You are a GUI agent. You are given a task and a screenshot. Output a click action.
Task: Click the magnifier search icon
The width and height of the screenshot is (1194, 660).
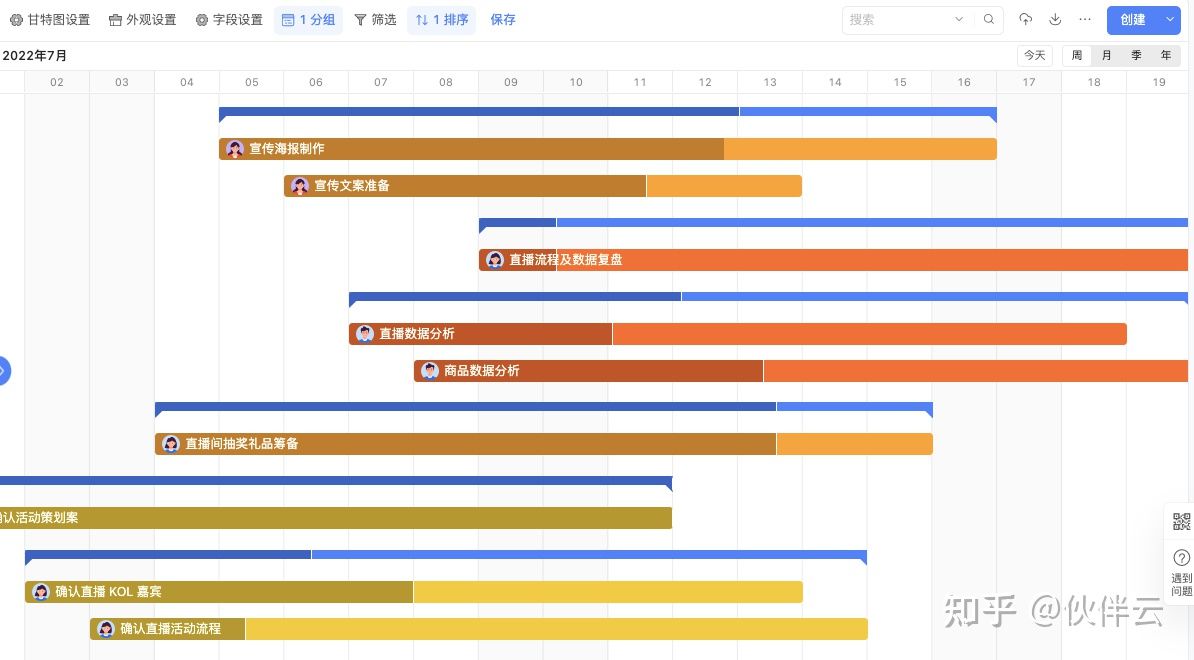pos(988,20)
